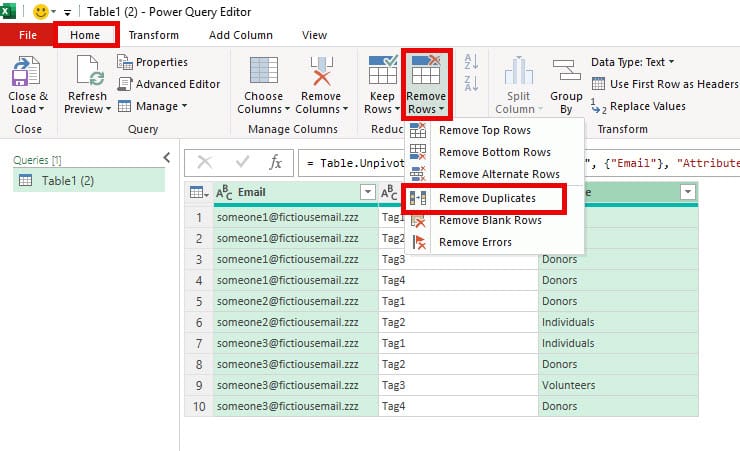Viewport: 740px width, 451px height.
Task: Sort ascending A to Z
Action: click(471, 61)
